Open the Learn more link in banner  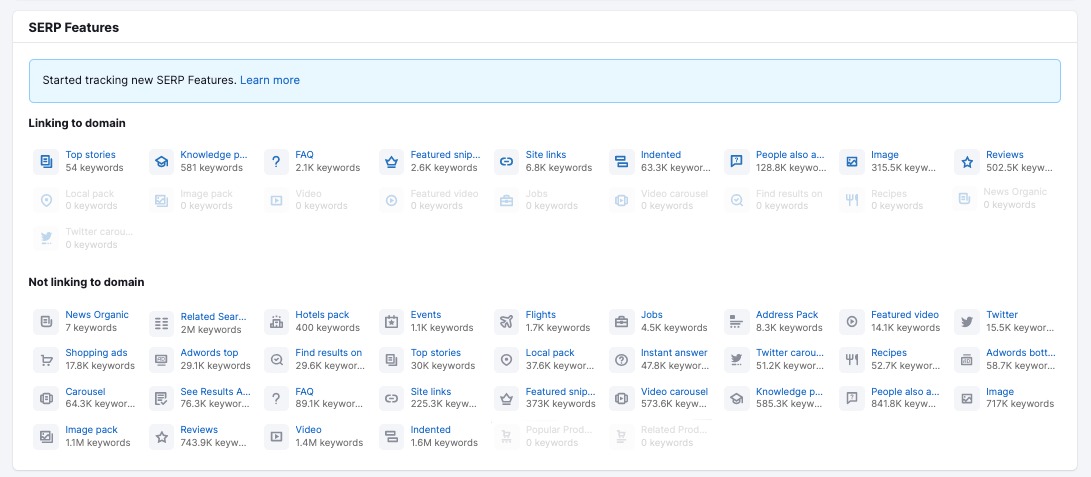pyautogui.click(x=270, y=80)
